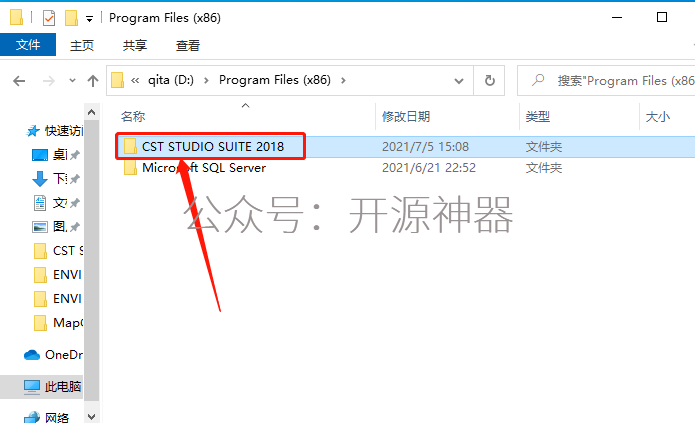Click the sidebar scrollbar down arrow
The width and height of the screenshot is (695, 423).
click(91, 417)
